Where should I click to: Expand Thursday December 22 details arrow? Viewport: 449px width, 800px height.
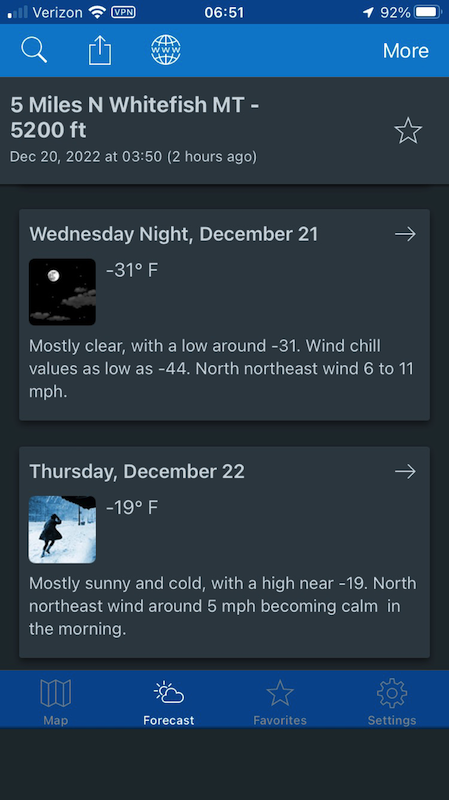tap(405, 471)
